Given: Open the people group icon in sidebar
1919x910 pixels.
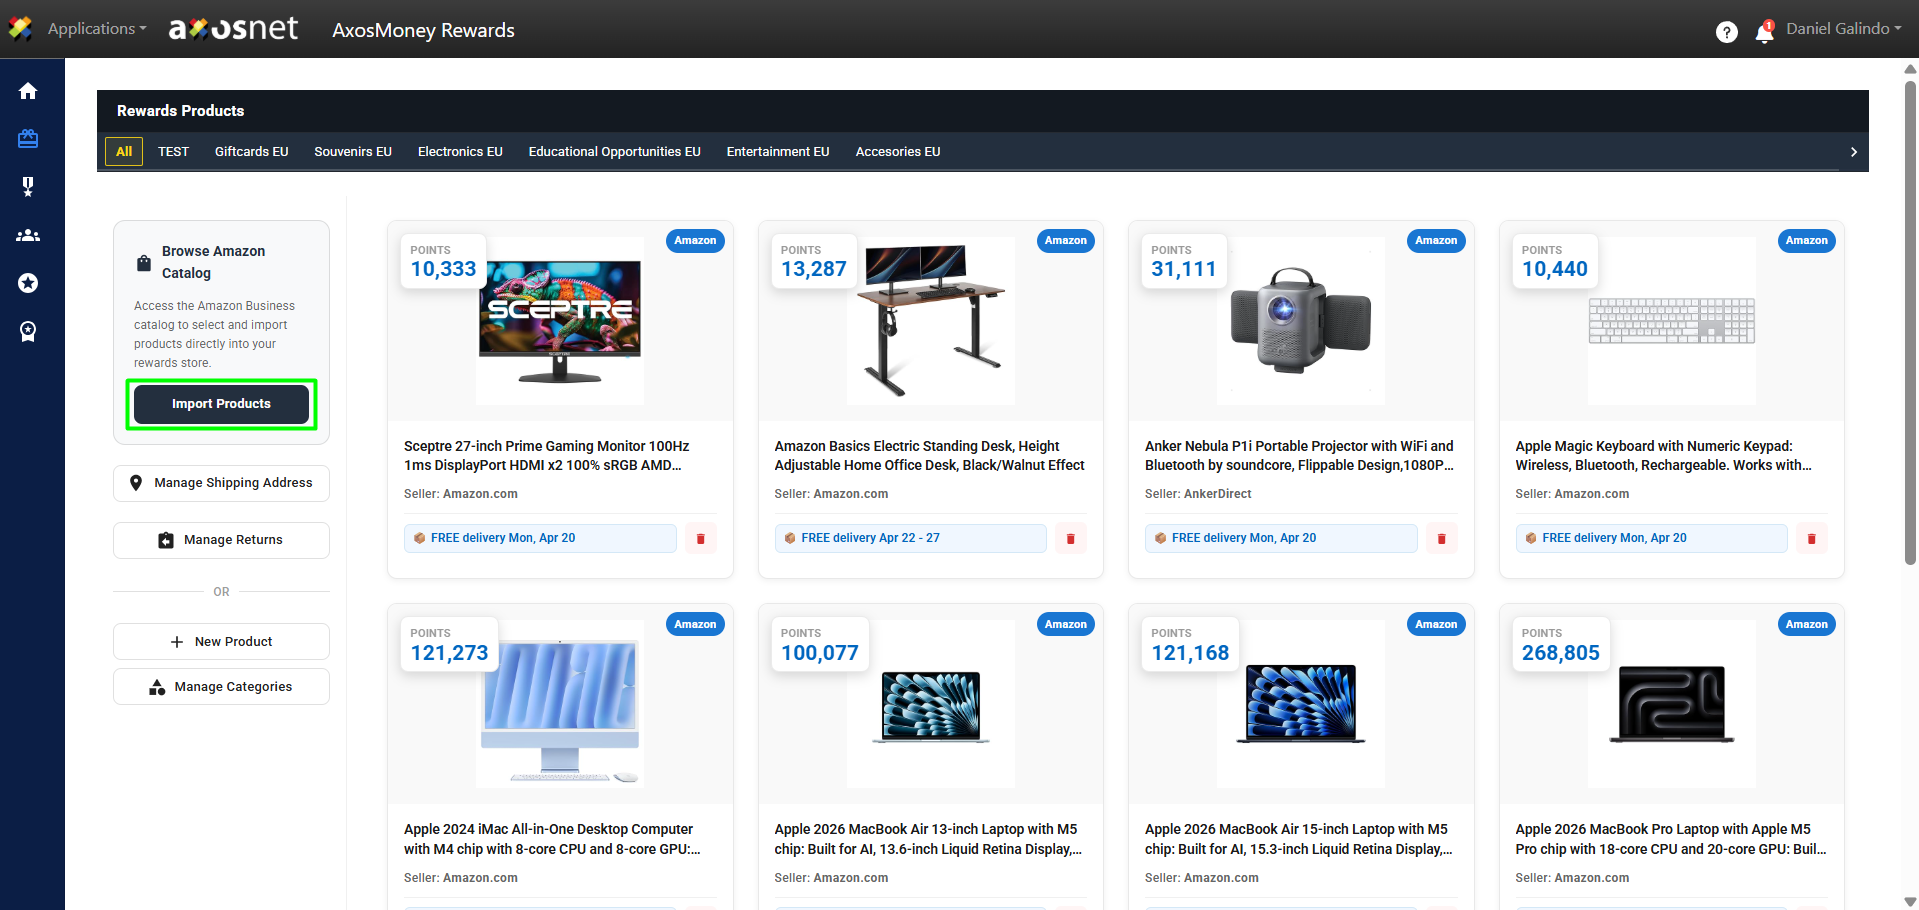Looking at the screenshot, I should [x=28, y=235].
